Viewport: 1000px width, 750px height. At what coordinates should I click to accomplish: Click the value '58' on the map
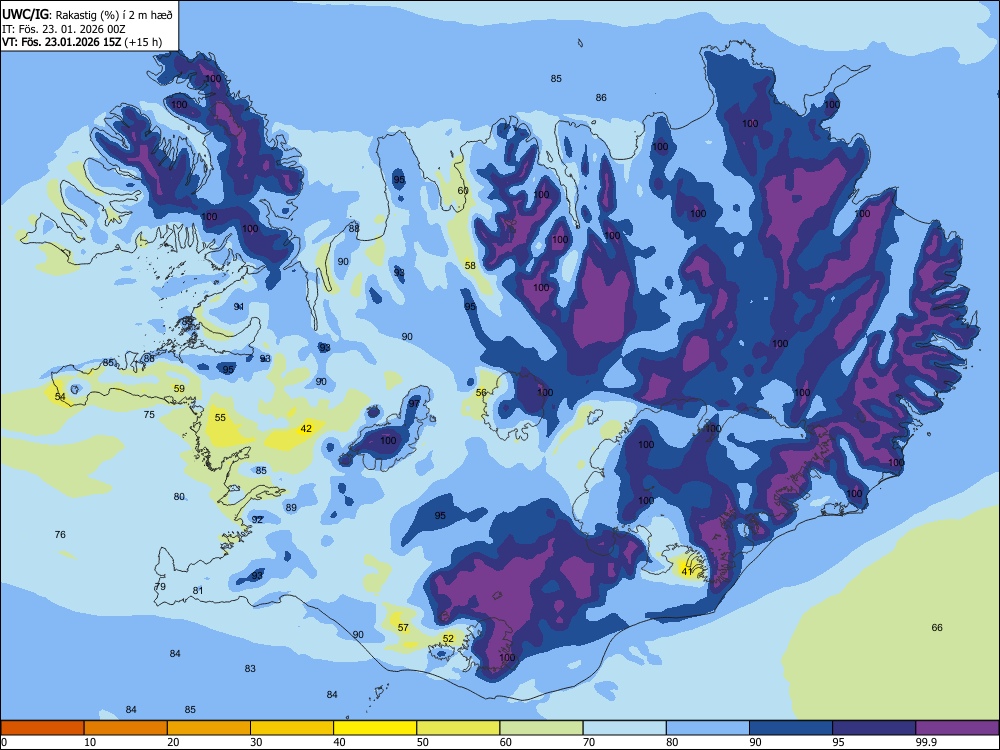pos(470,266)
